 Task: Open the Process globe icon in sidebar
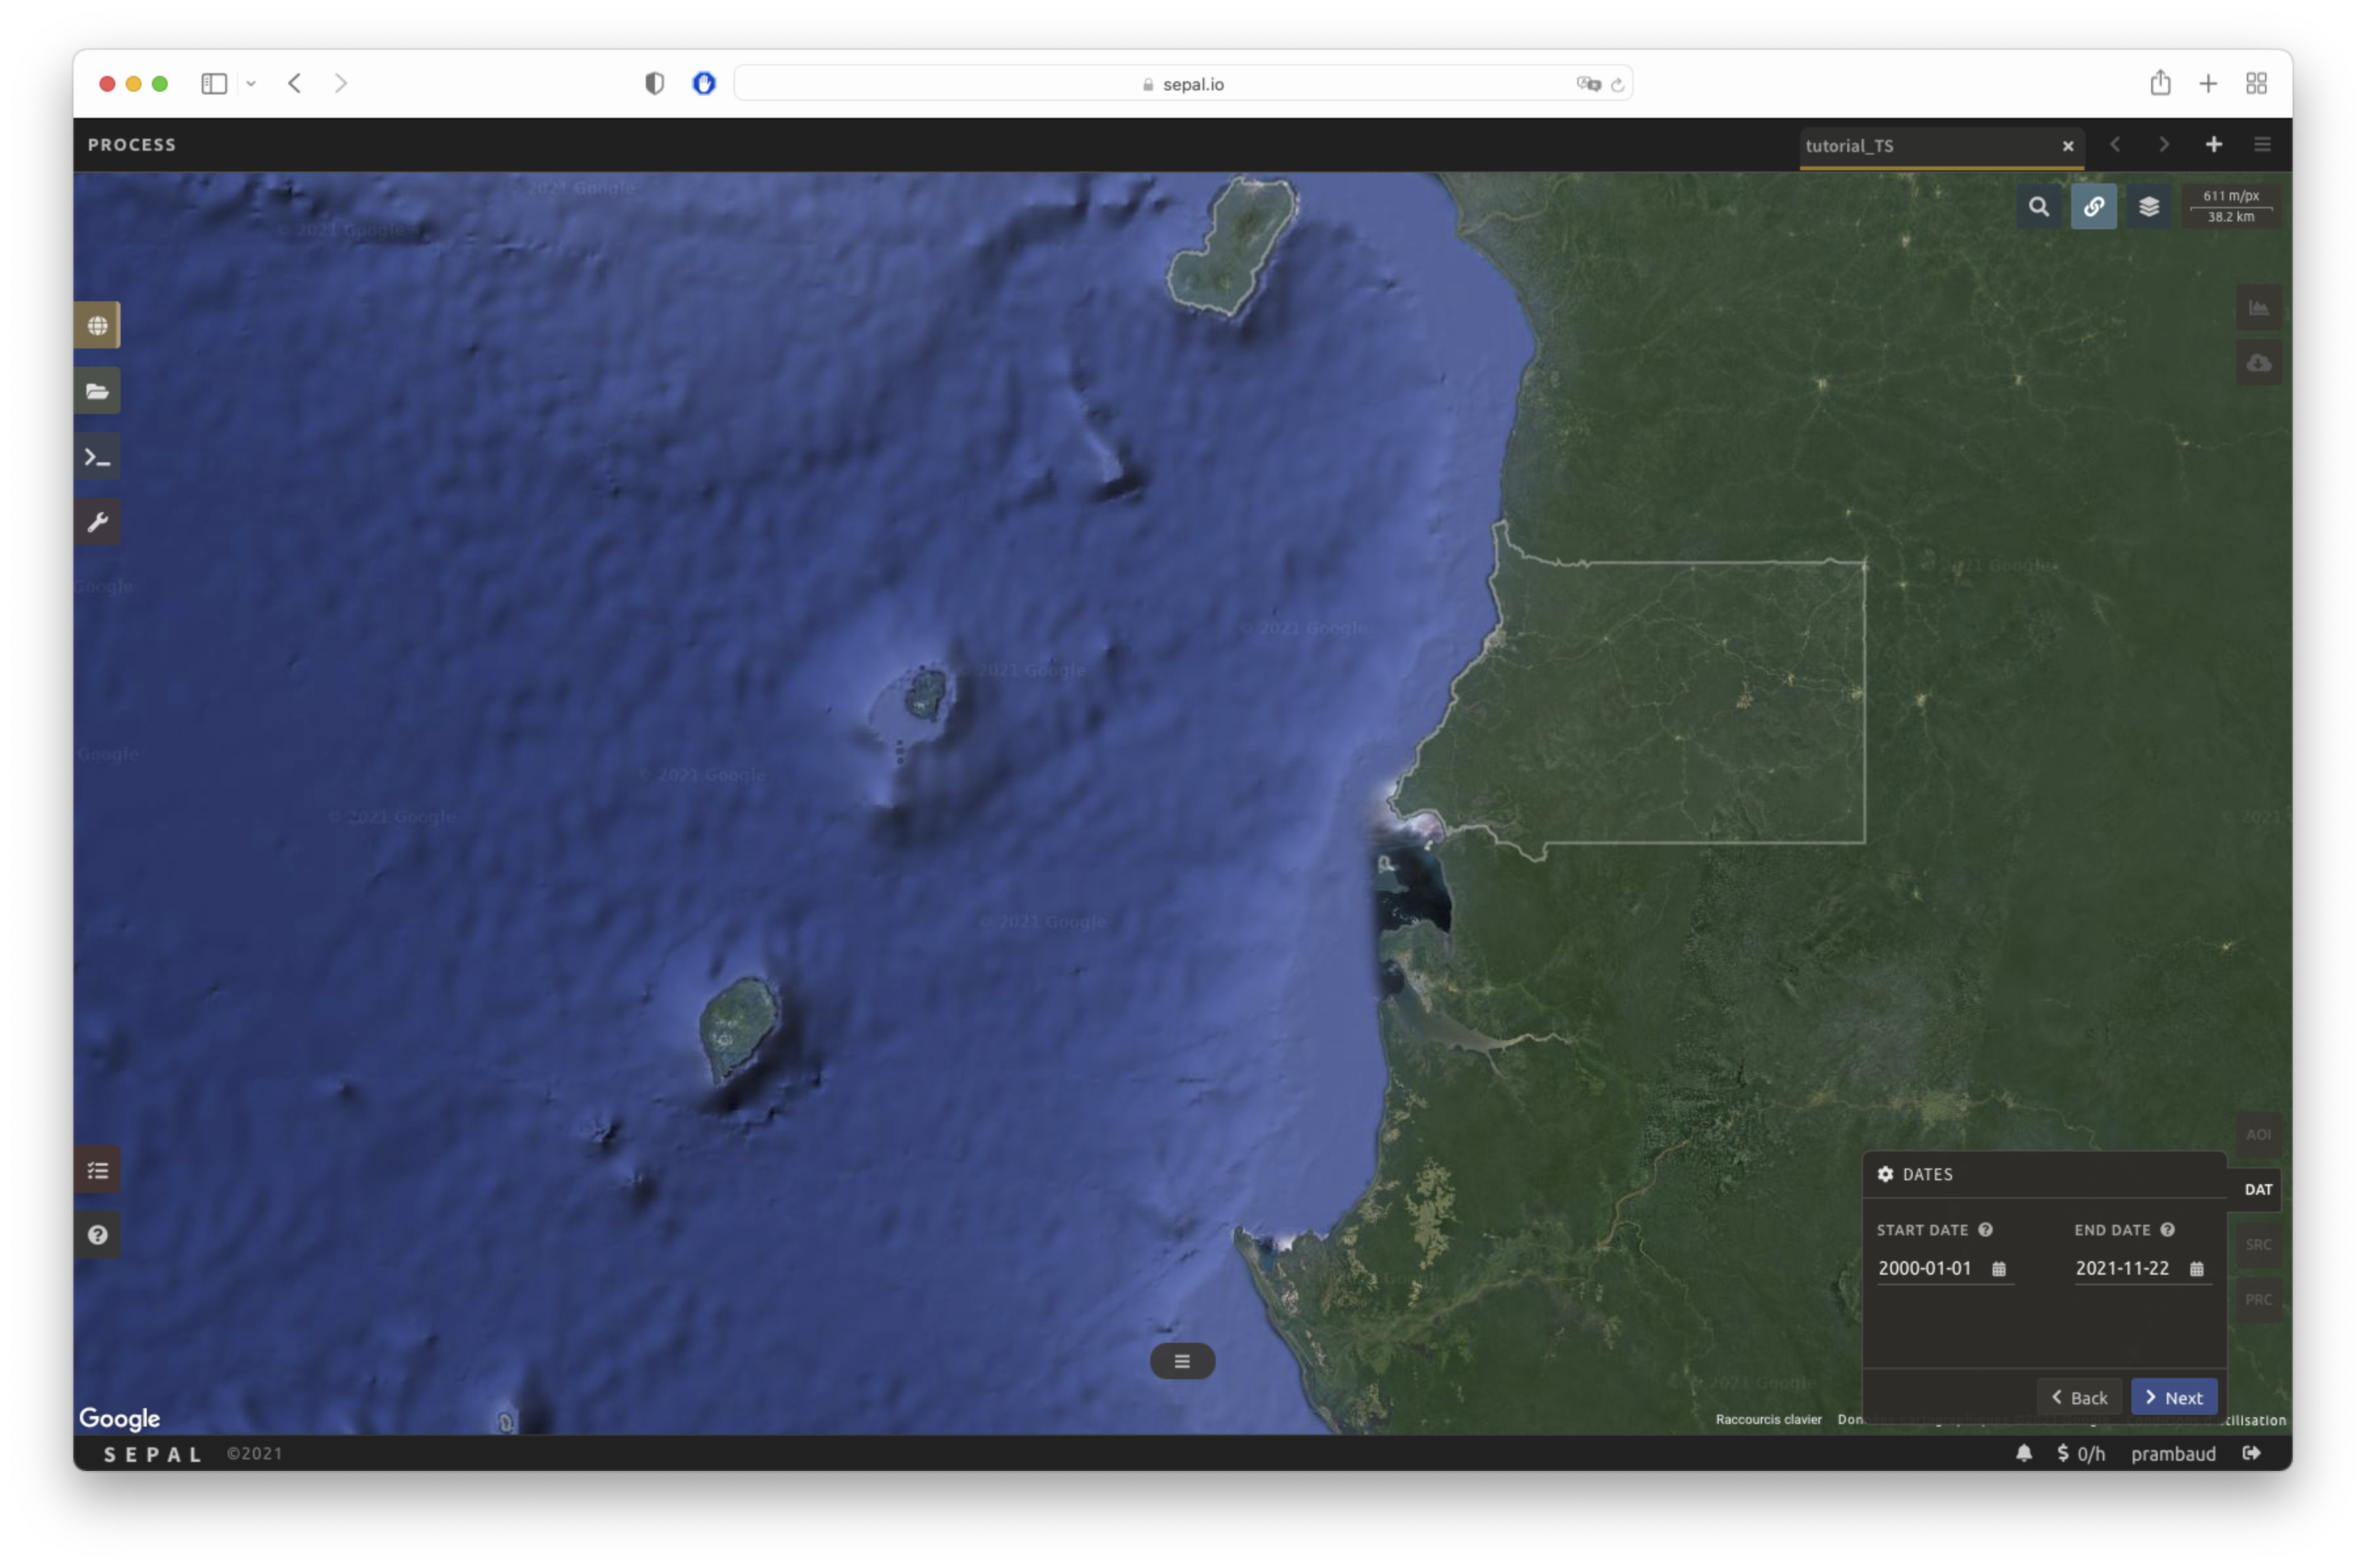[97, 325]
